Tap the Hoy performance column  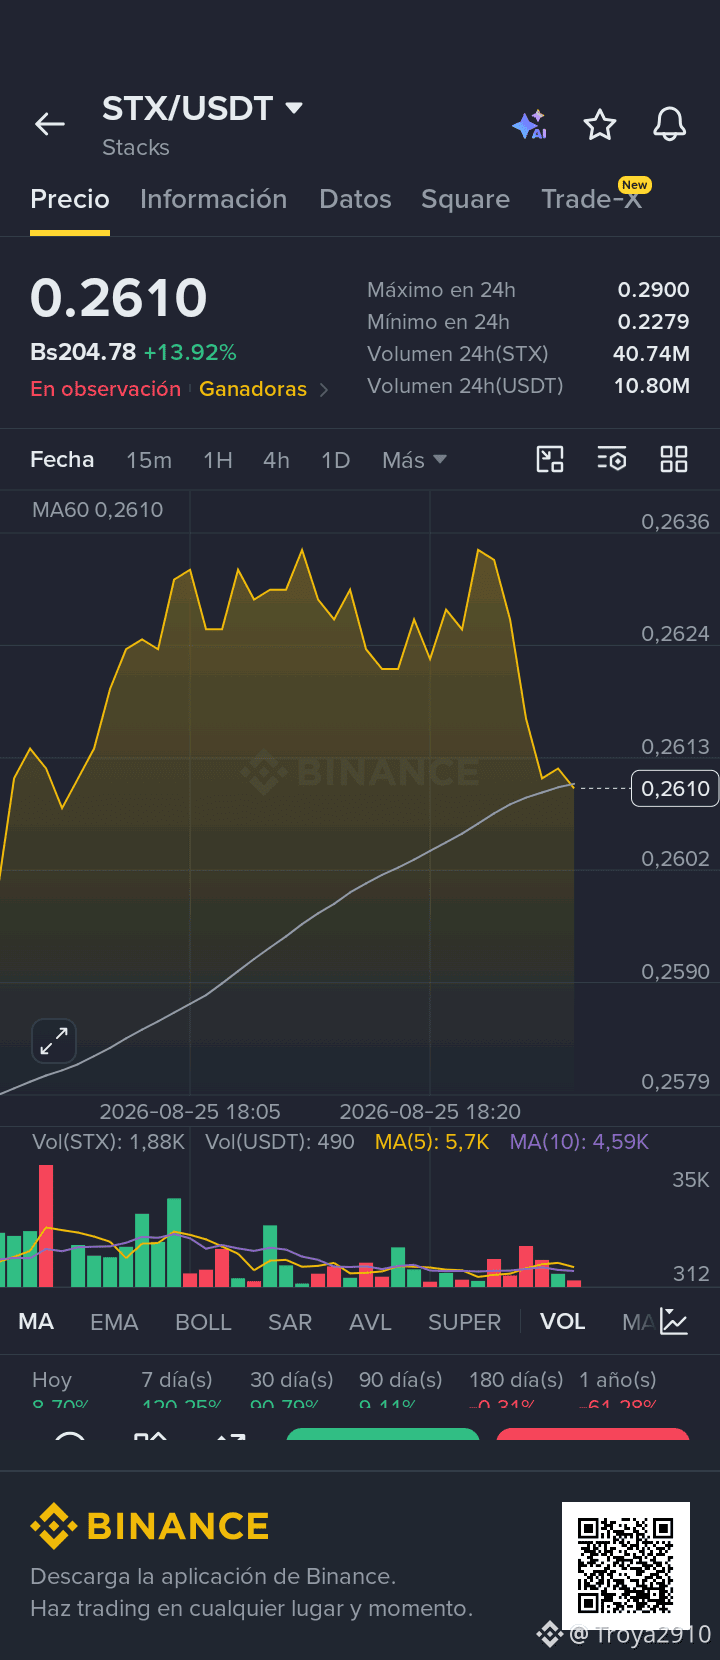point(60,1390)
